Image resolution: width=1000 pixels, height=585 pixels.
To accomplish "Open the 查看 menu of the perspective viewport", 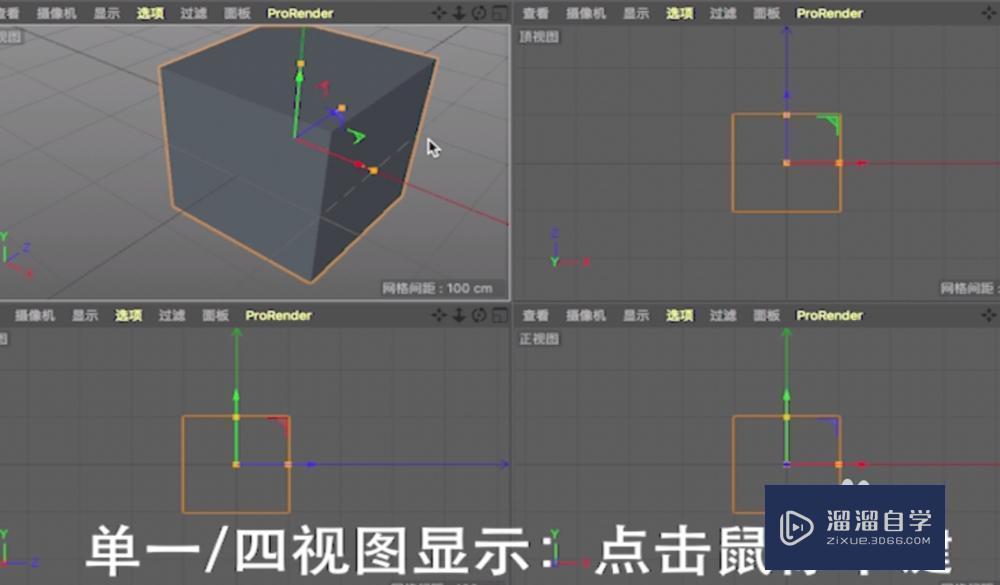I will click(x=8, y=13).
